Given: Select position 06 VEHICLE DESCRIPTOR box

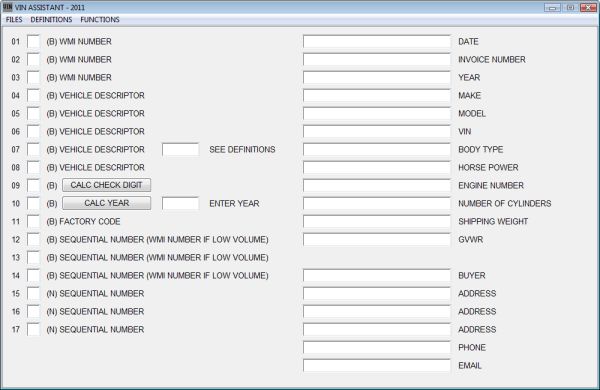Looking at the screenshot, I should (x=33, y=131).
